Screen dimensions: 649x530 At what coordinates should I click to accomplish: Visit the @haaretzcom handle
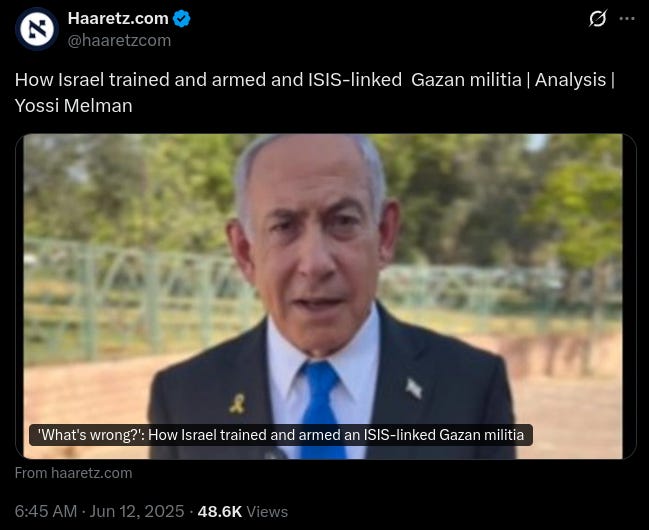point(119,41)
